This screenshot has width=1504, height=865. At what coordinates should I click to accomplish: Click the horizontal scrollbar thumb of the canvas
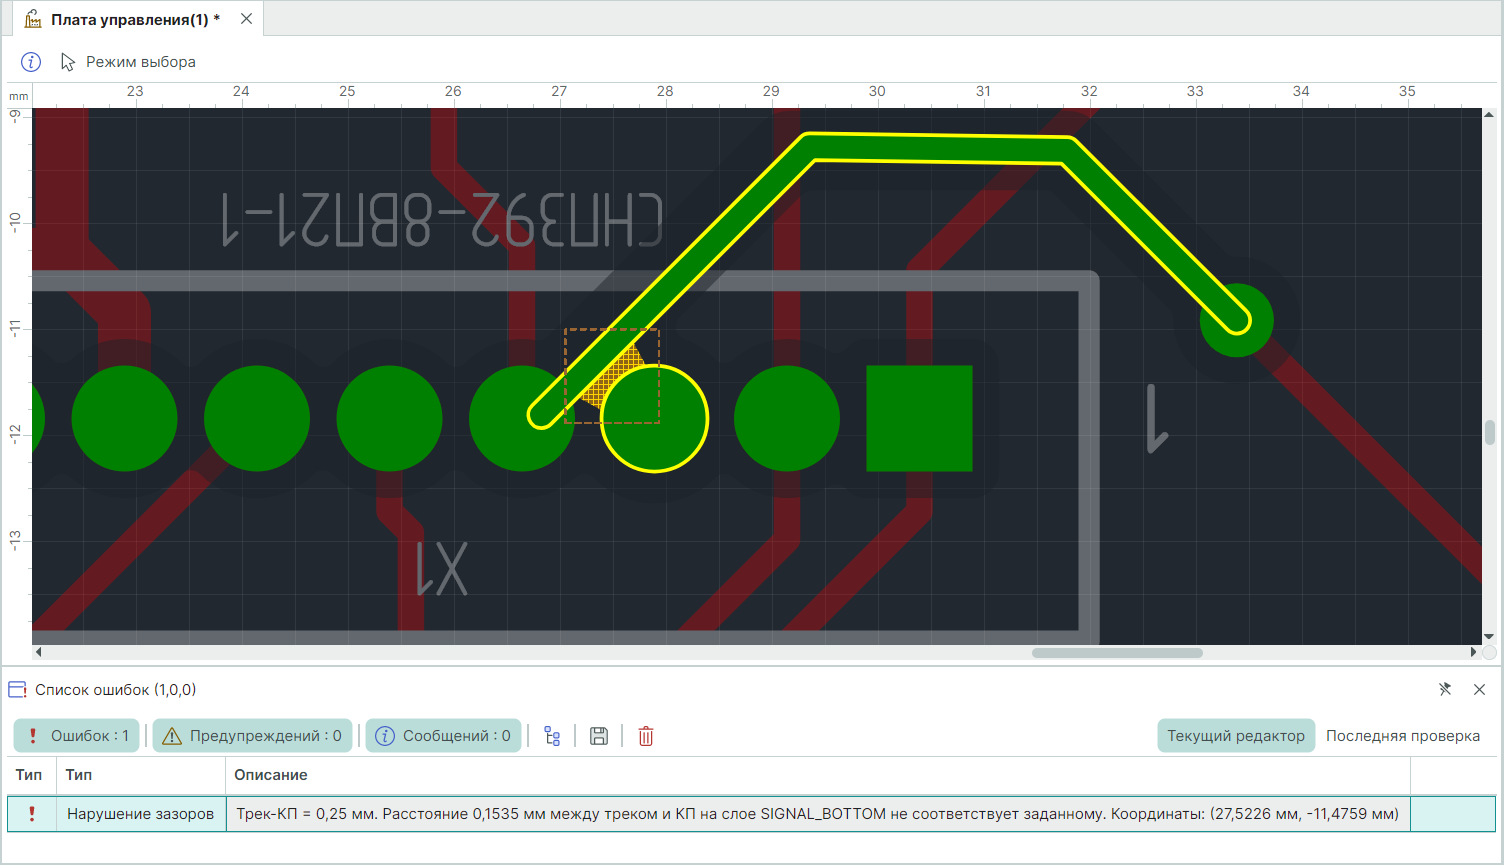pyautogui.click(x=1117, y=653)
